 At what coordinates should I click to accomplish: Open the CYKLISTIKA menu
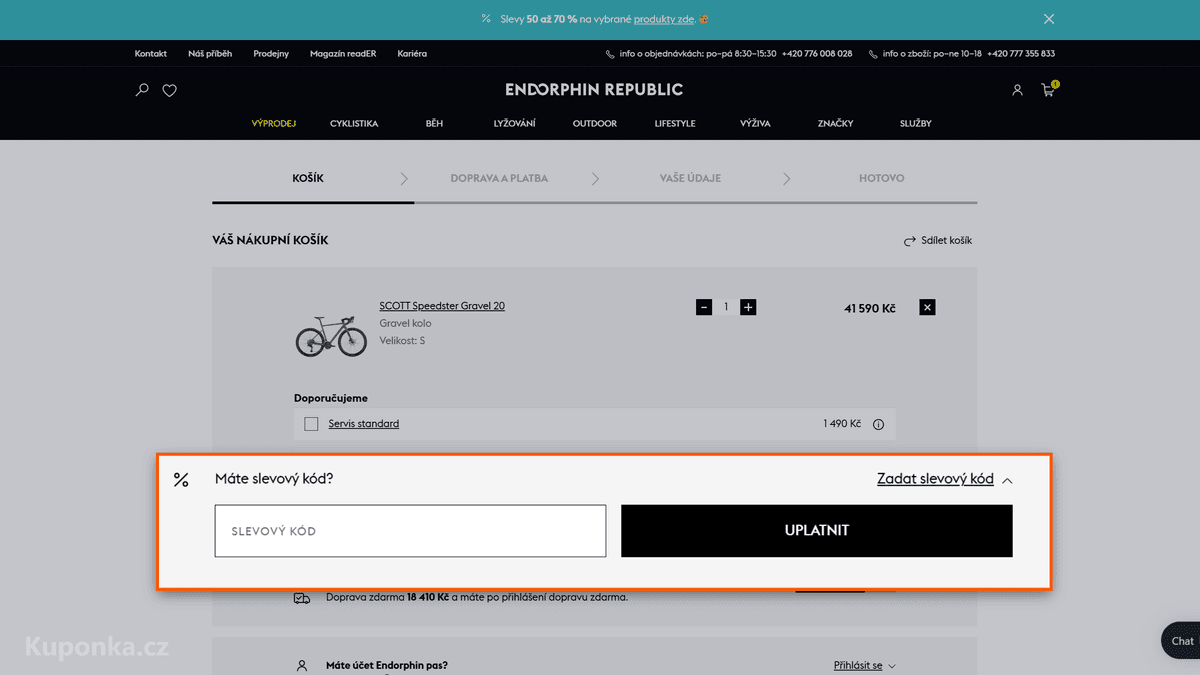pyautogui.click(x=354, y=123)
